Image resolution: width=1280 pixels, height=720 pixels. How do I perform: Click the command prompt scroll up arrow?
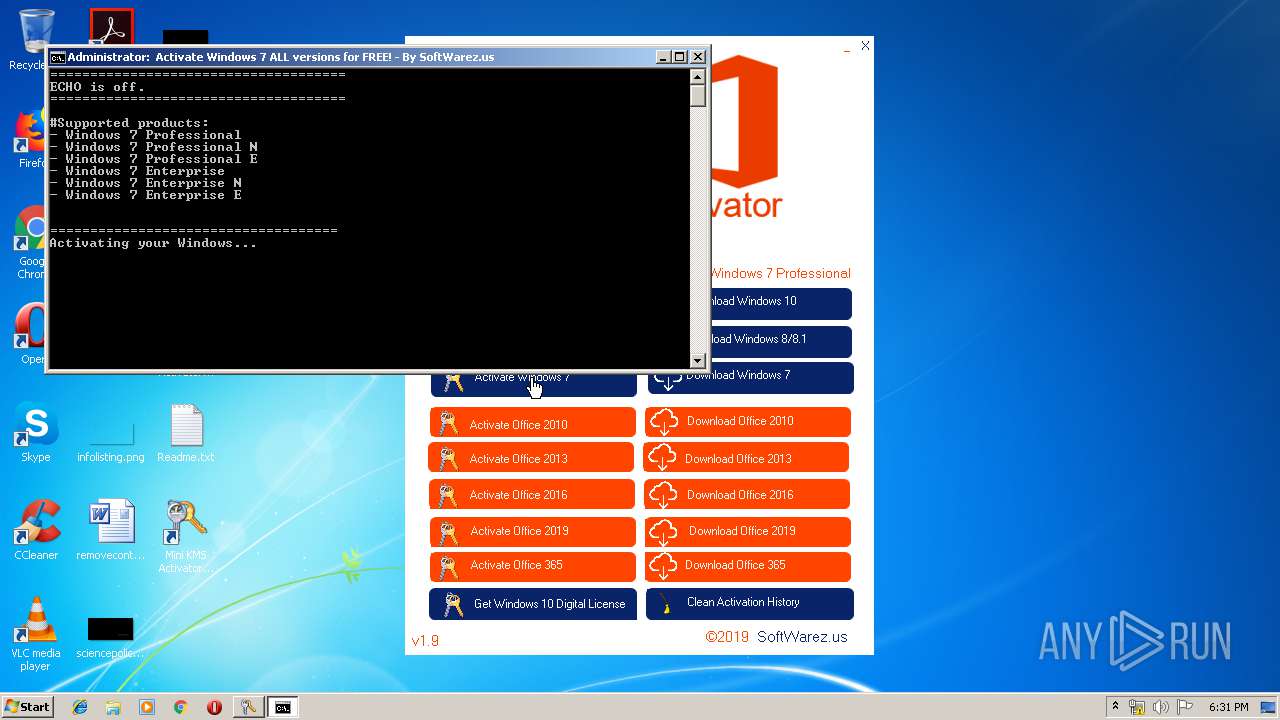coord(698,76)
